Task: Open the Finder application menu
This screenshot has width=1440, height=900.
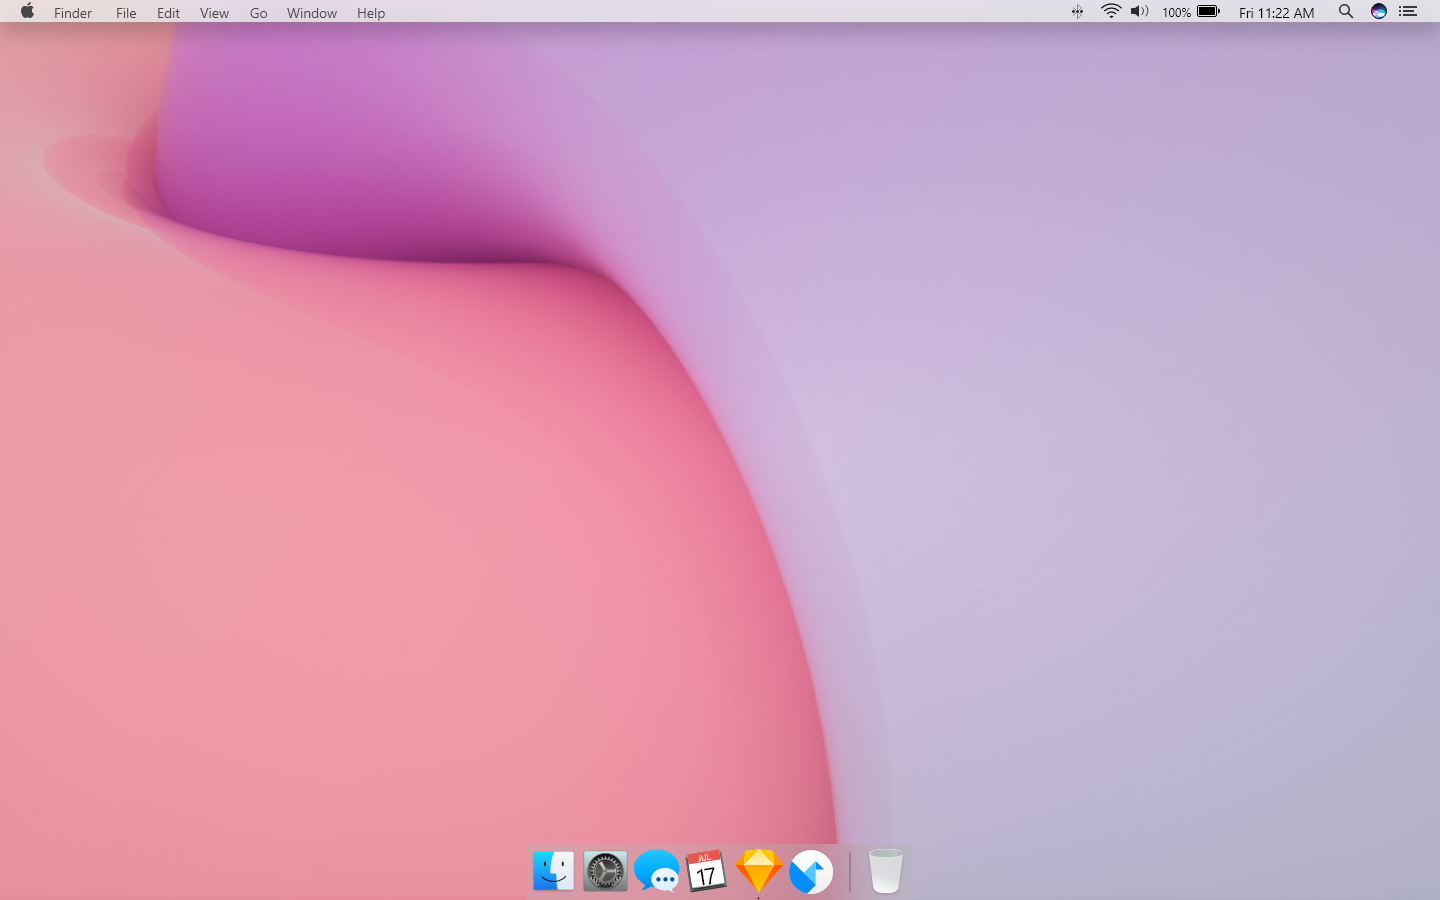Action: [x=73, y=13]
